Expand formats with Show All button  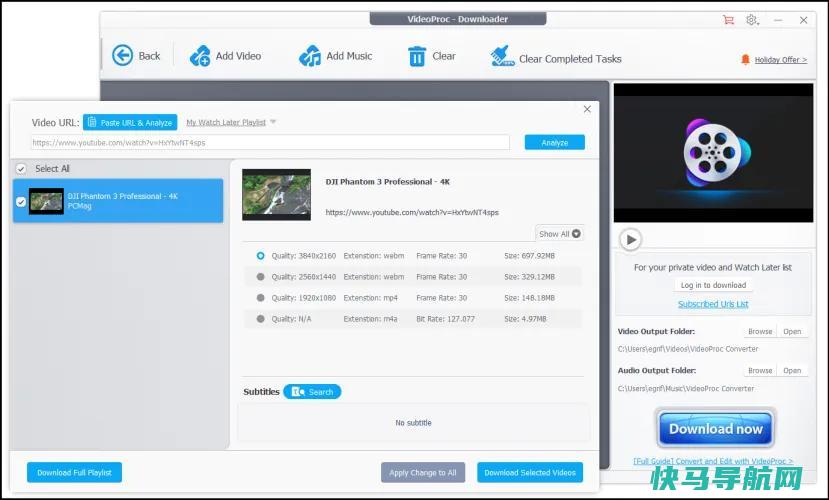559,234
